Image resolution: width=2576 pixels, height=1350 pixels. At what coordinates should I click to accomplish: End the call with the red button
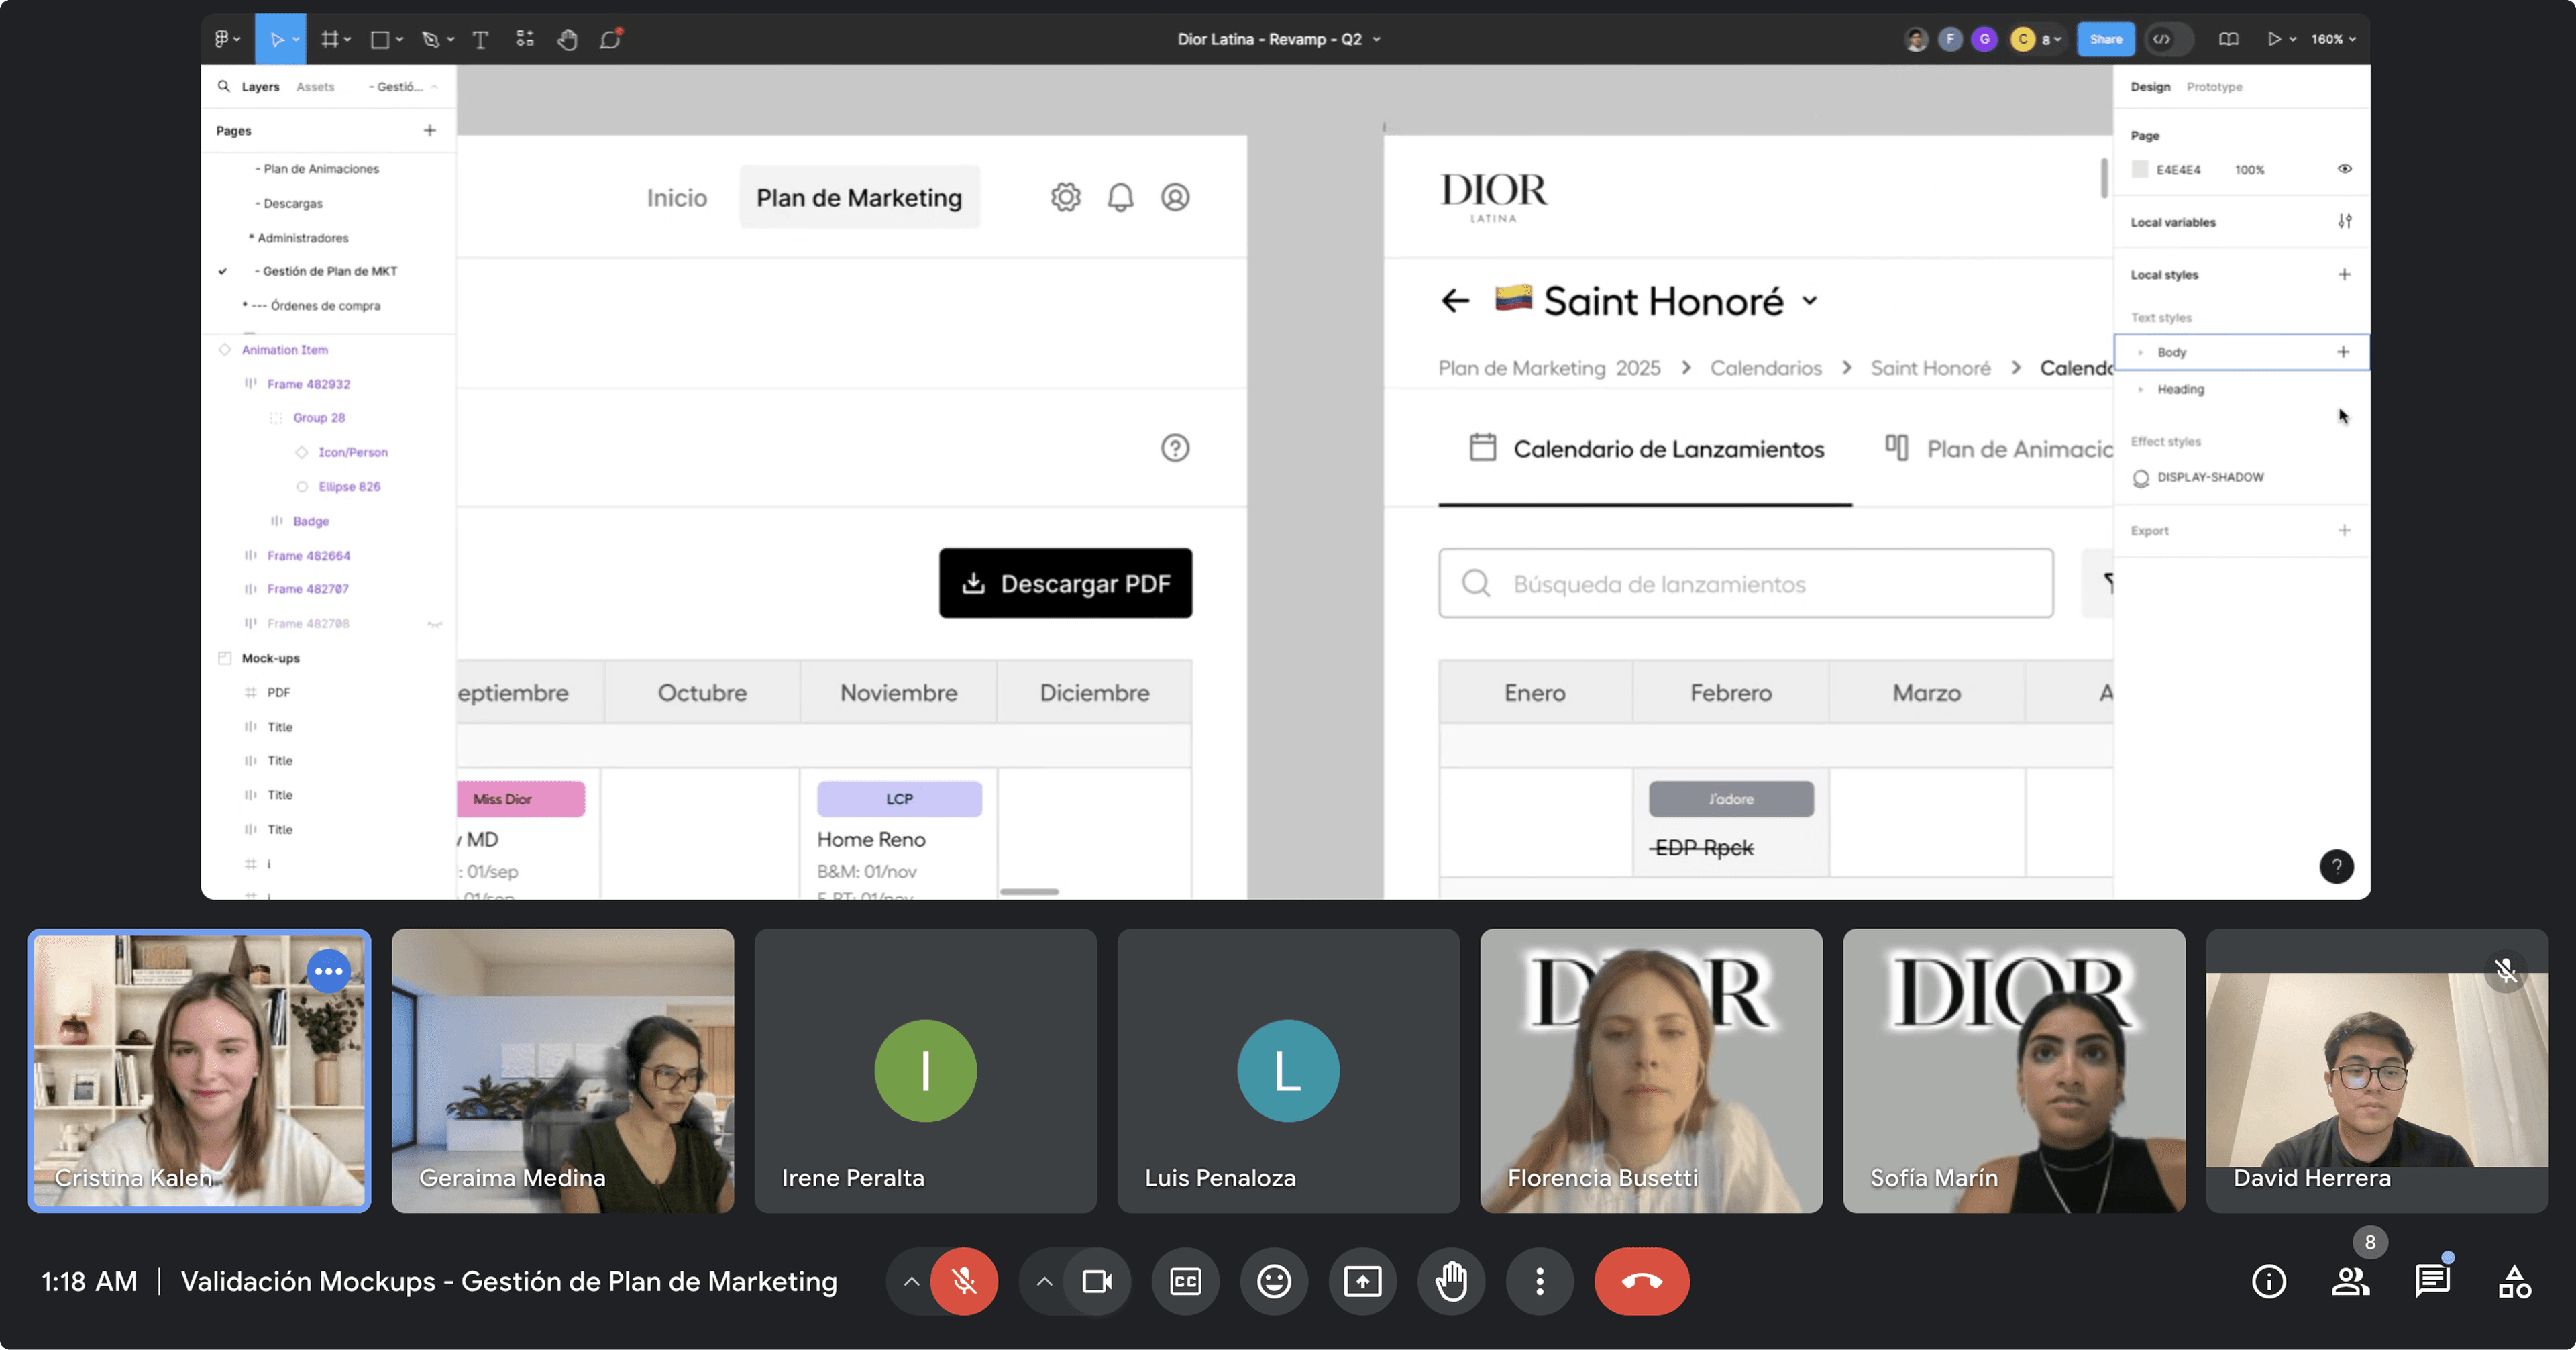point(1641,1281)
